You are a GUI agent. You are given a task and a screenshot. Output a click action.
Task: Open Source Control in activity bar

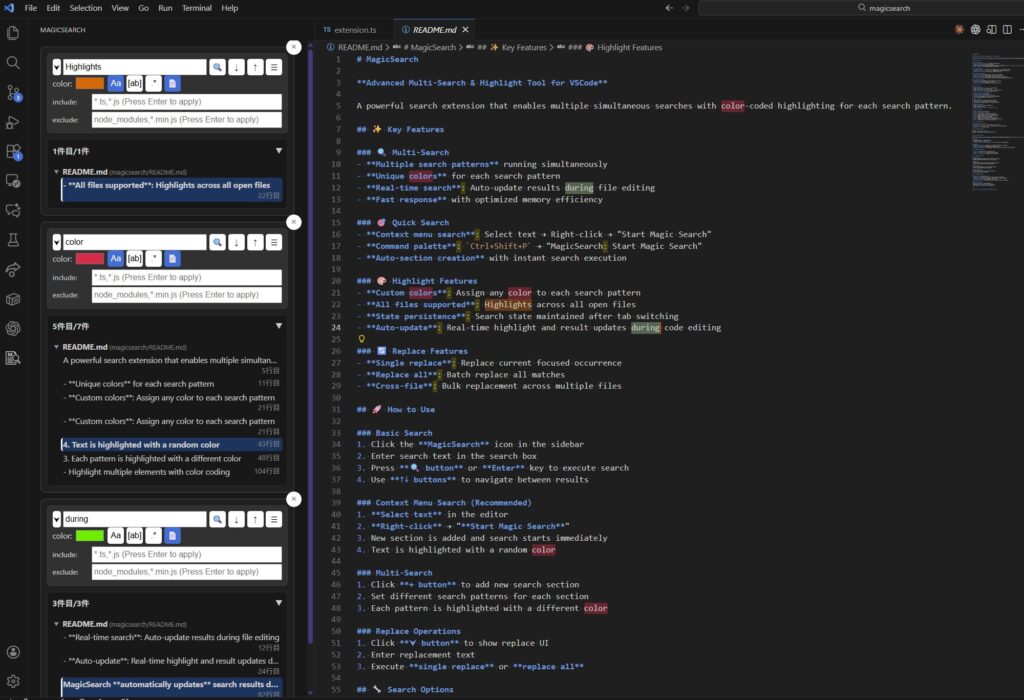[14, 92]
